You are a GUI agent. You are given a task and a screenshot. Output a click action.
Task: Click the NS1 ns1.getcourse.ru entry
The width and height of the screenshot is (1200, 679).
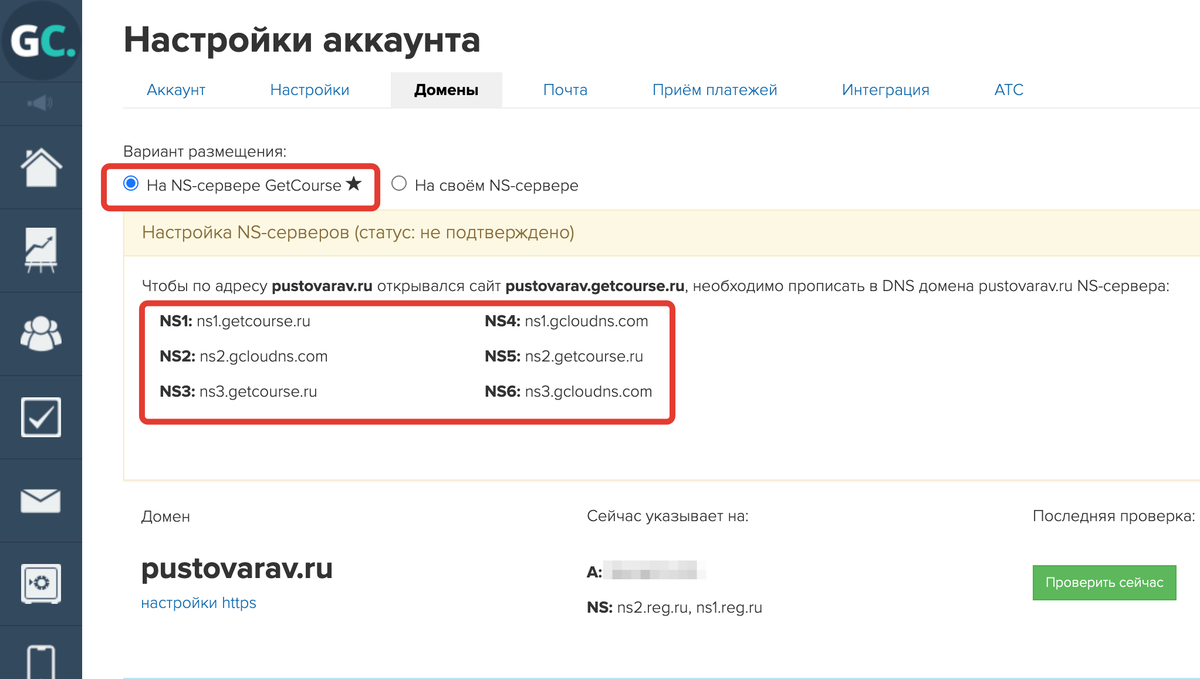pos(235,321)
